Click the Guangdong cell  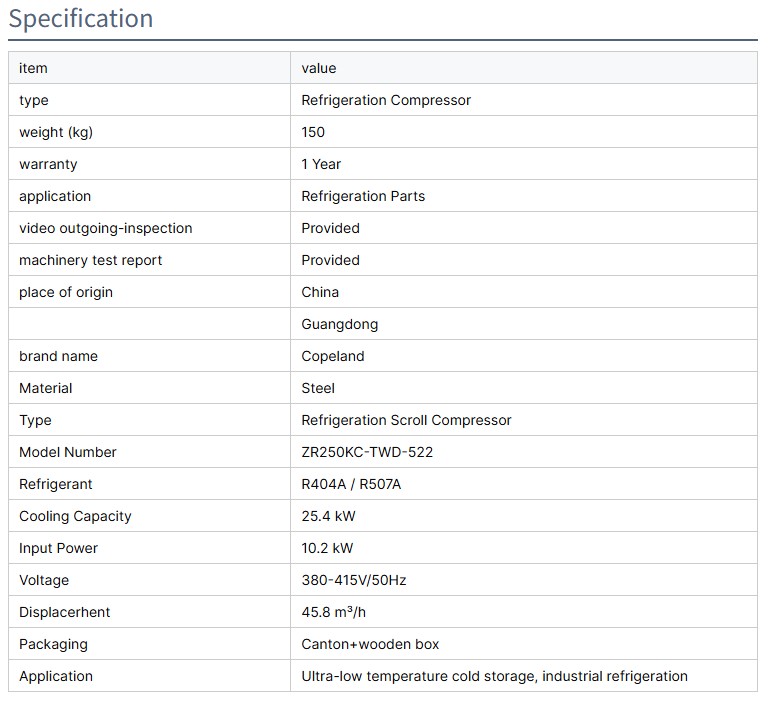point(339,324)
